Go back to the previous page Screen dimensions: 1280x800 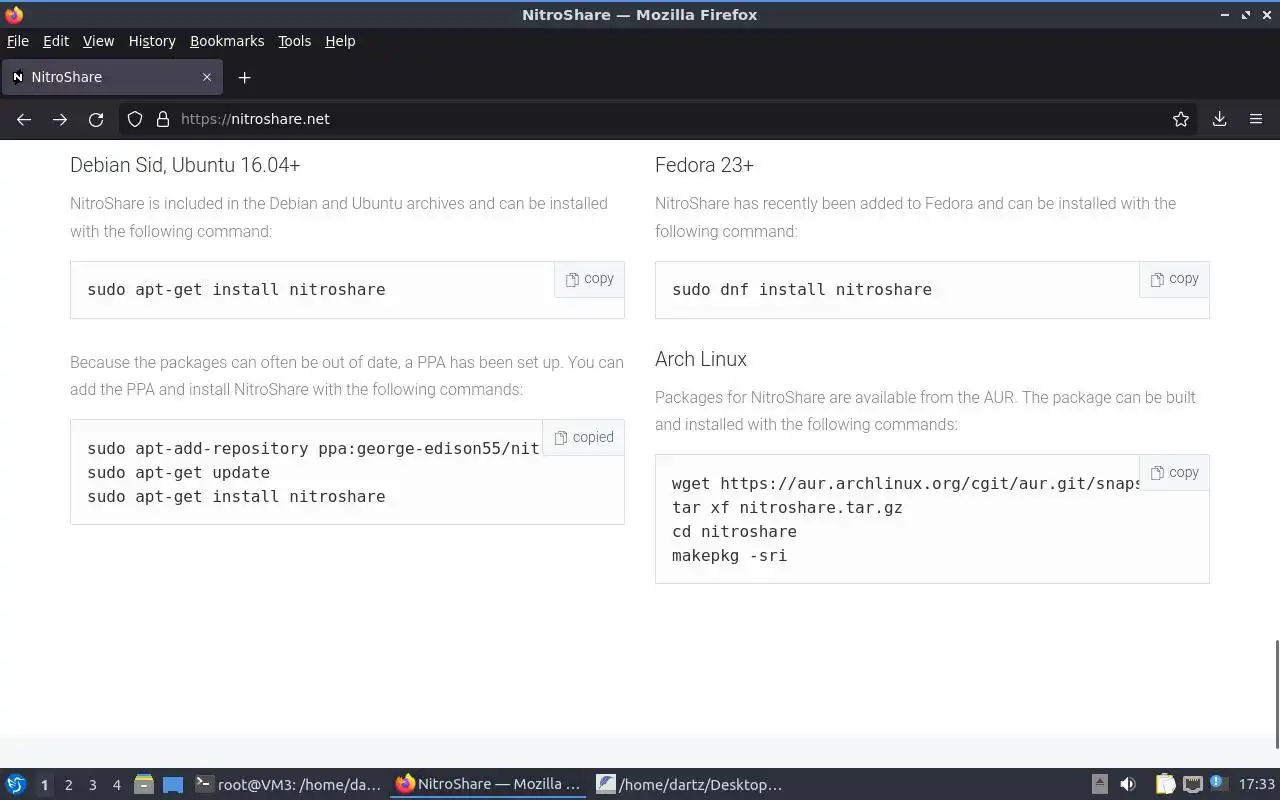(24, 119)
